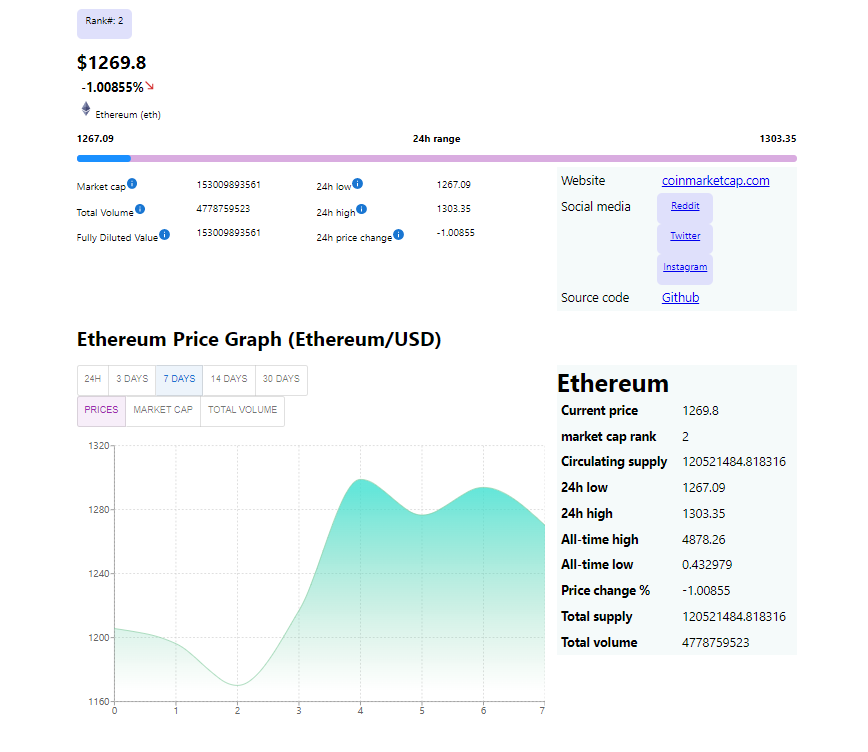Open the Twitter social media link
Screen dimensions: 868x752
pyautogui.click(x=685, y=236)
